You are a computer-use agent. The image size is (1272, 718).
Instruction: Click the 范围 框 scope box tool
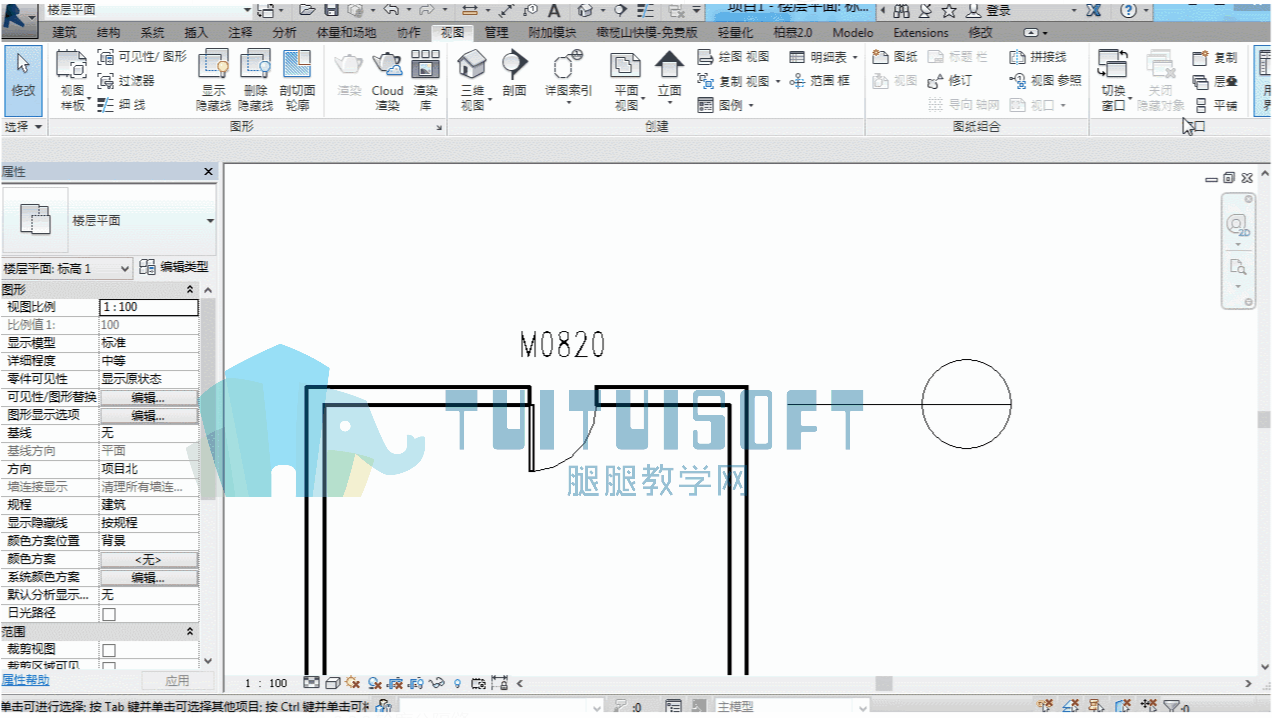(x=820, y=81)
